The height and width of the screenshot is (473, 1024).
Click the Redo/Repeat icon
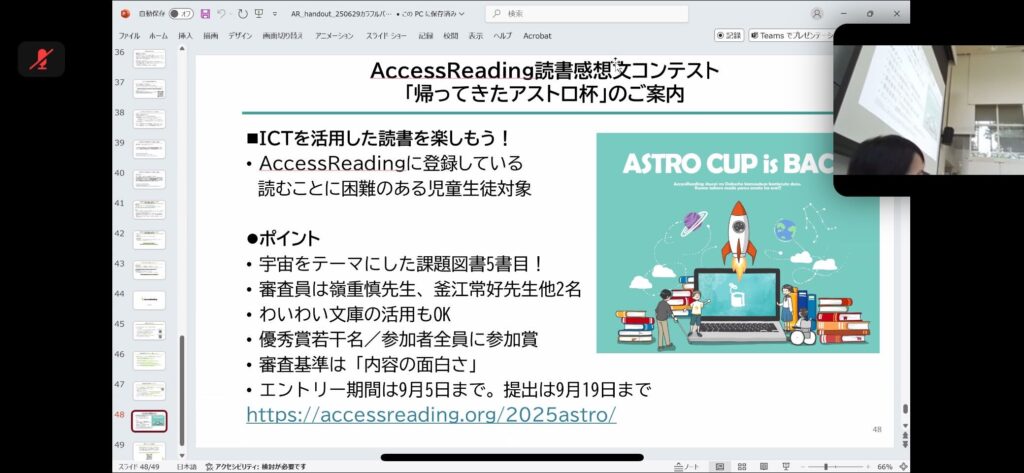point(243,14)
